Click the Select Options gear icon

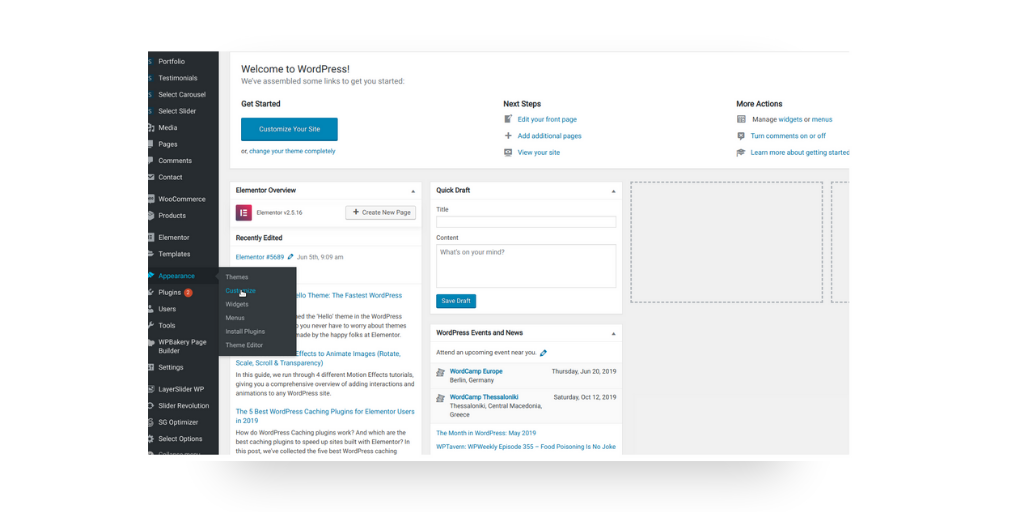tap(151, 439)
